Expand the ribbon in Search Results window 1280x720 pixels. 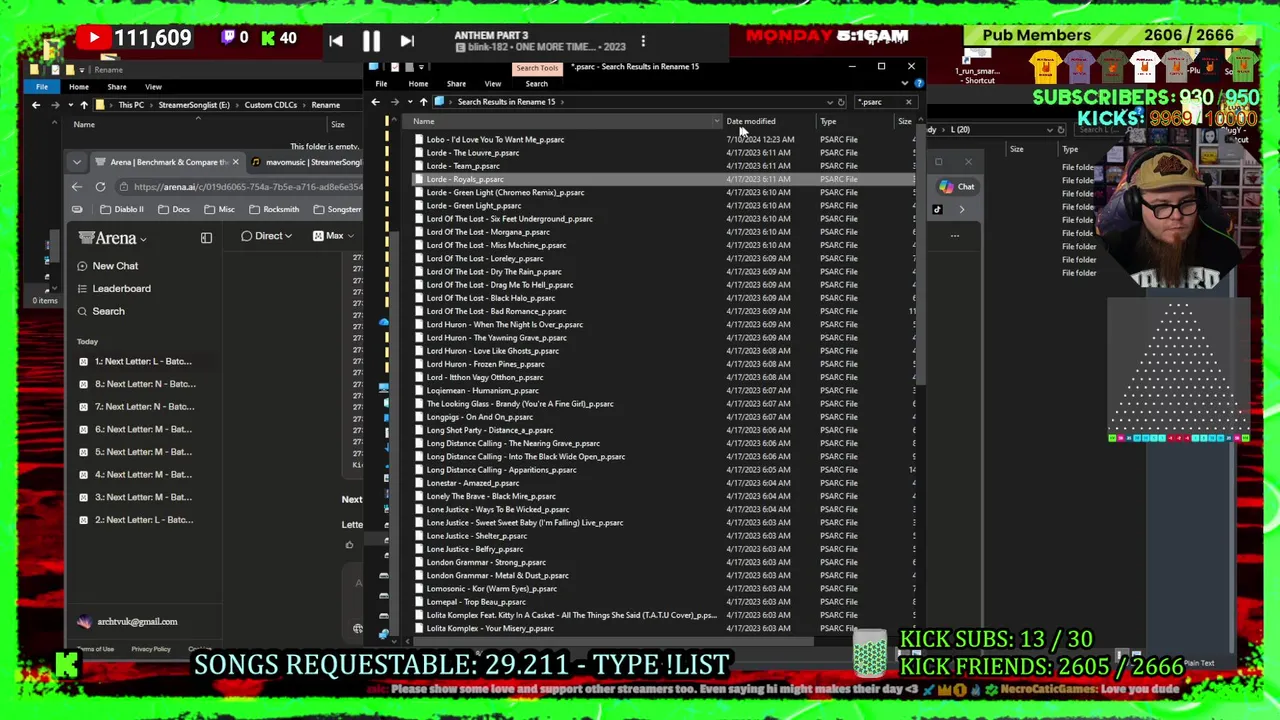pos(905,84)
